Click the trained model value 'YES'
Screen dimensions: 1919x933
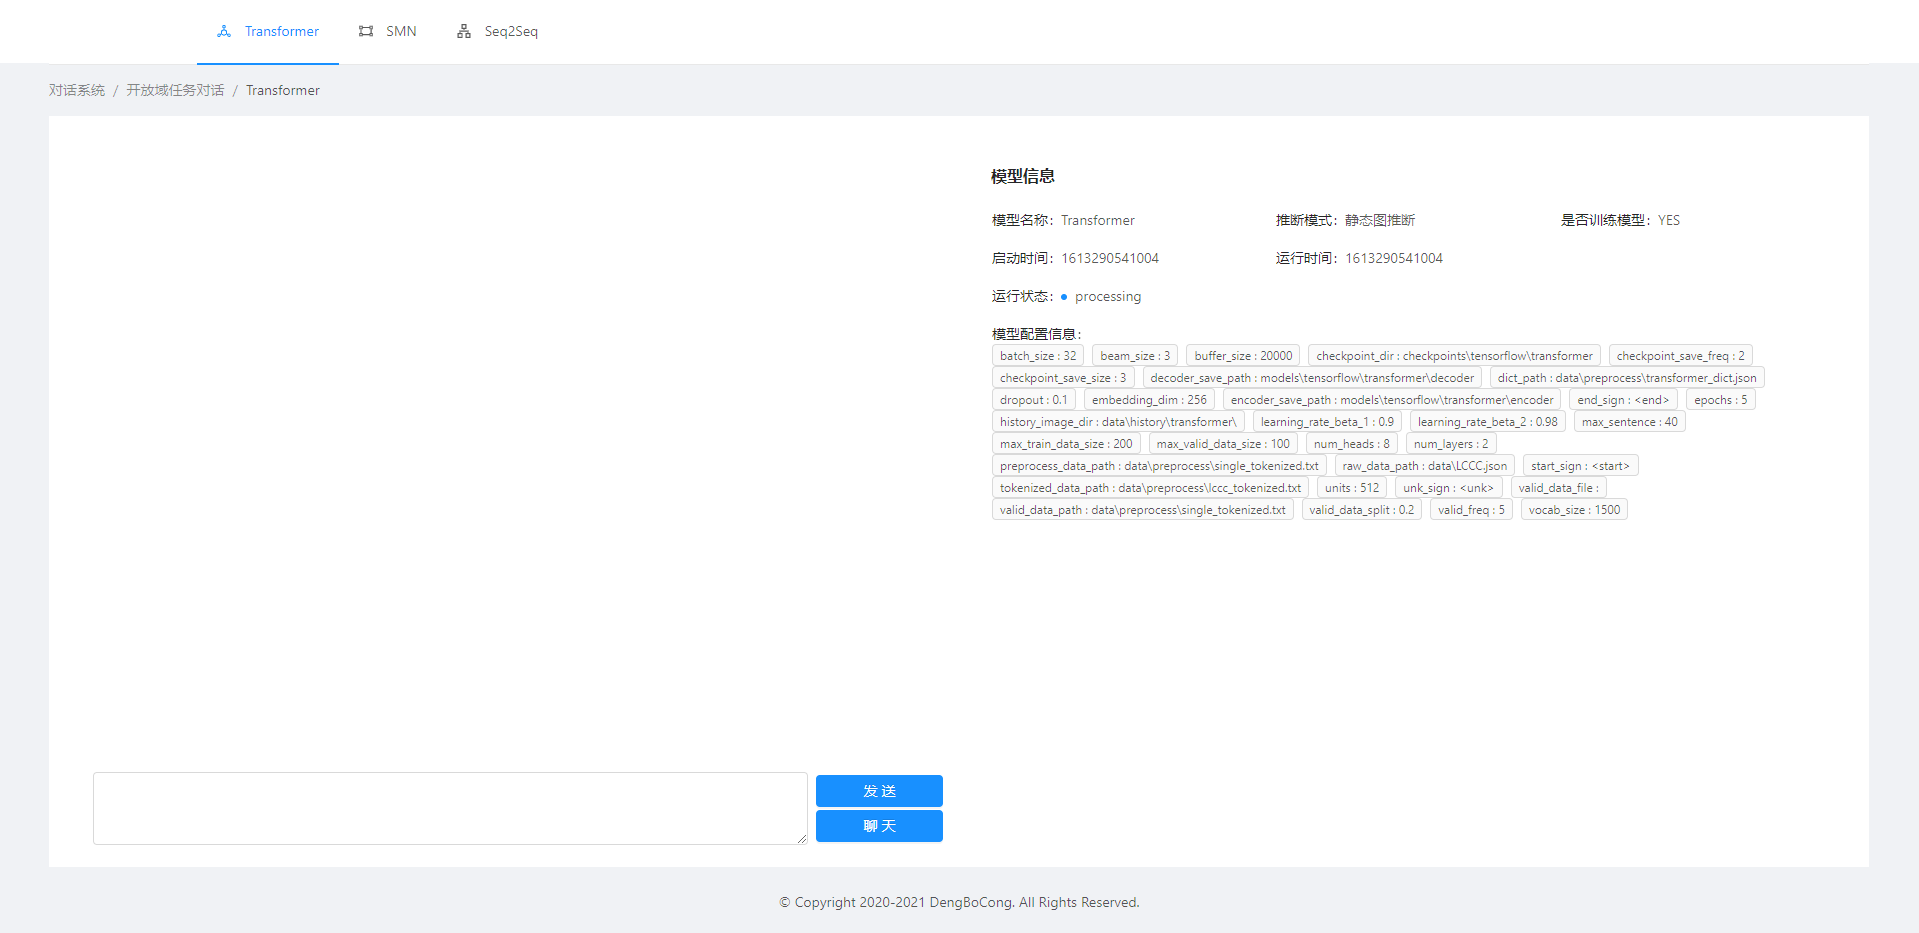point(1669,220)
